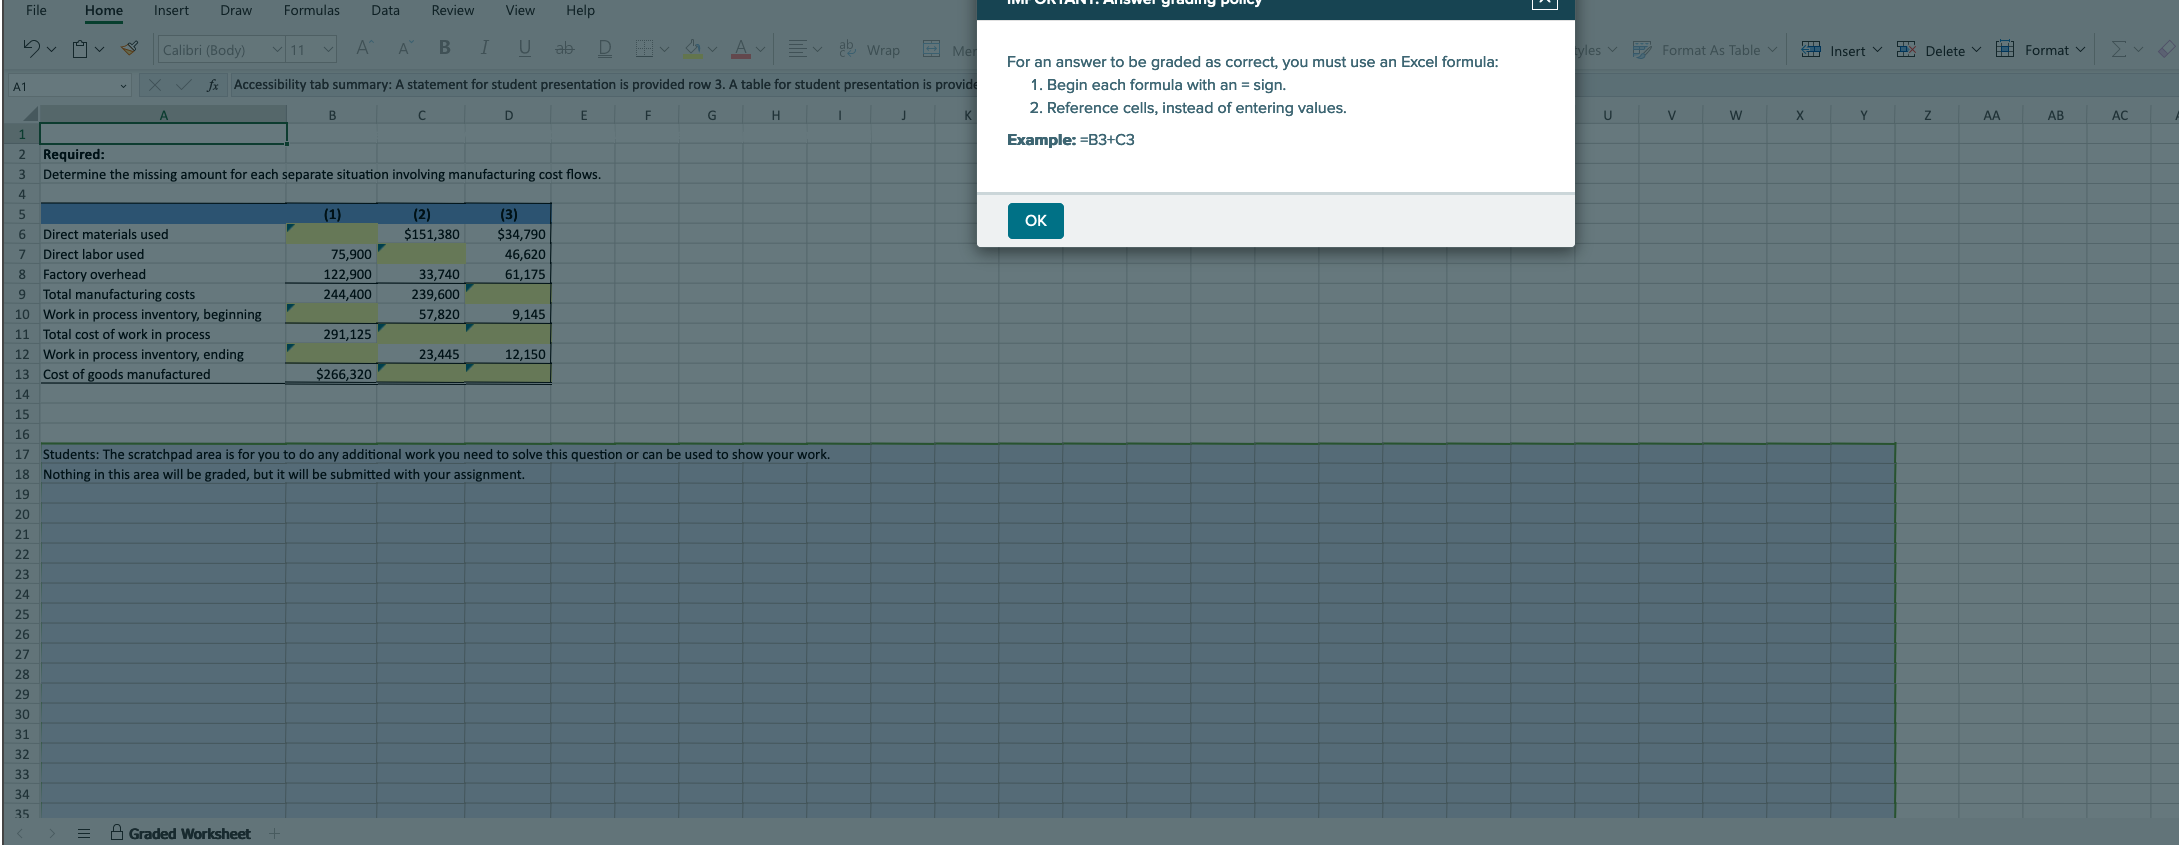Click the Select All corner triangle
The height and width of the screenshot is (845, 2179).
coord(30,115)
